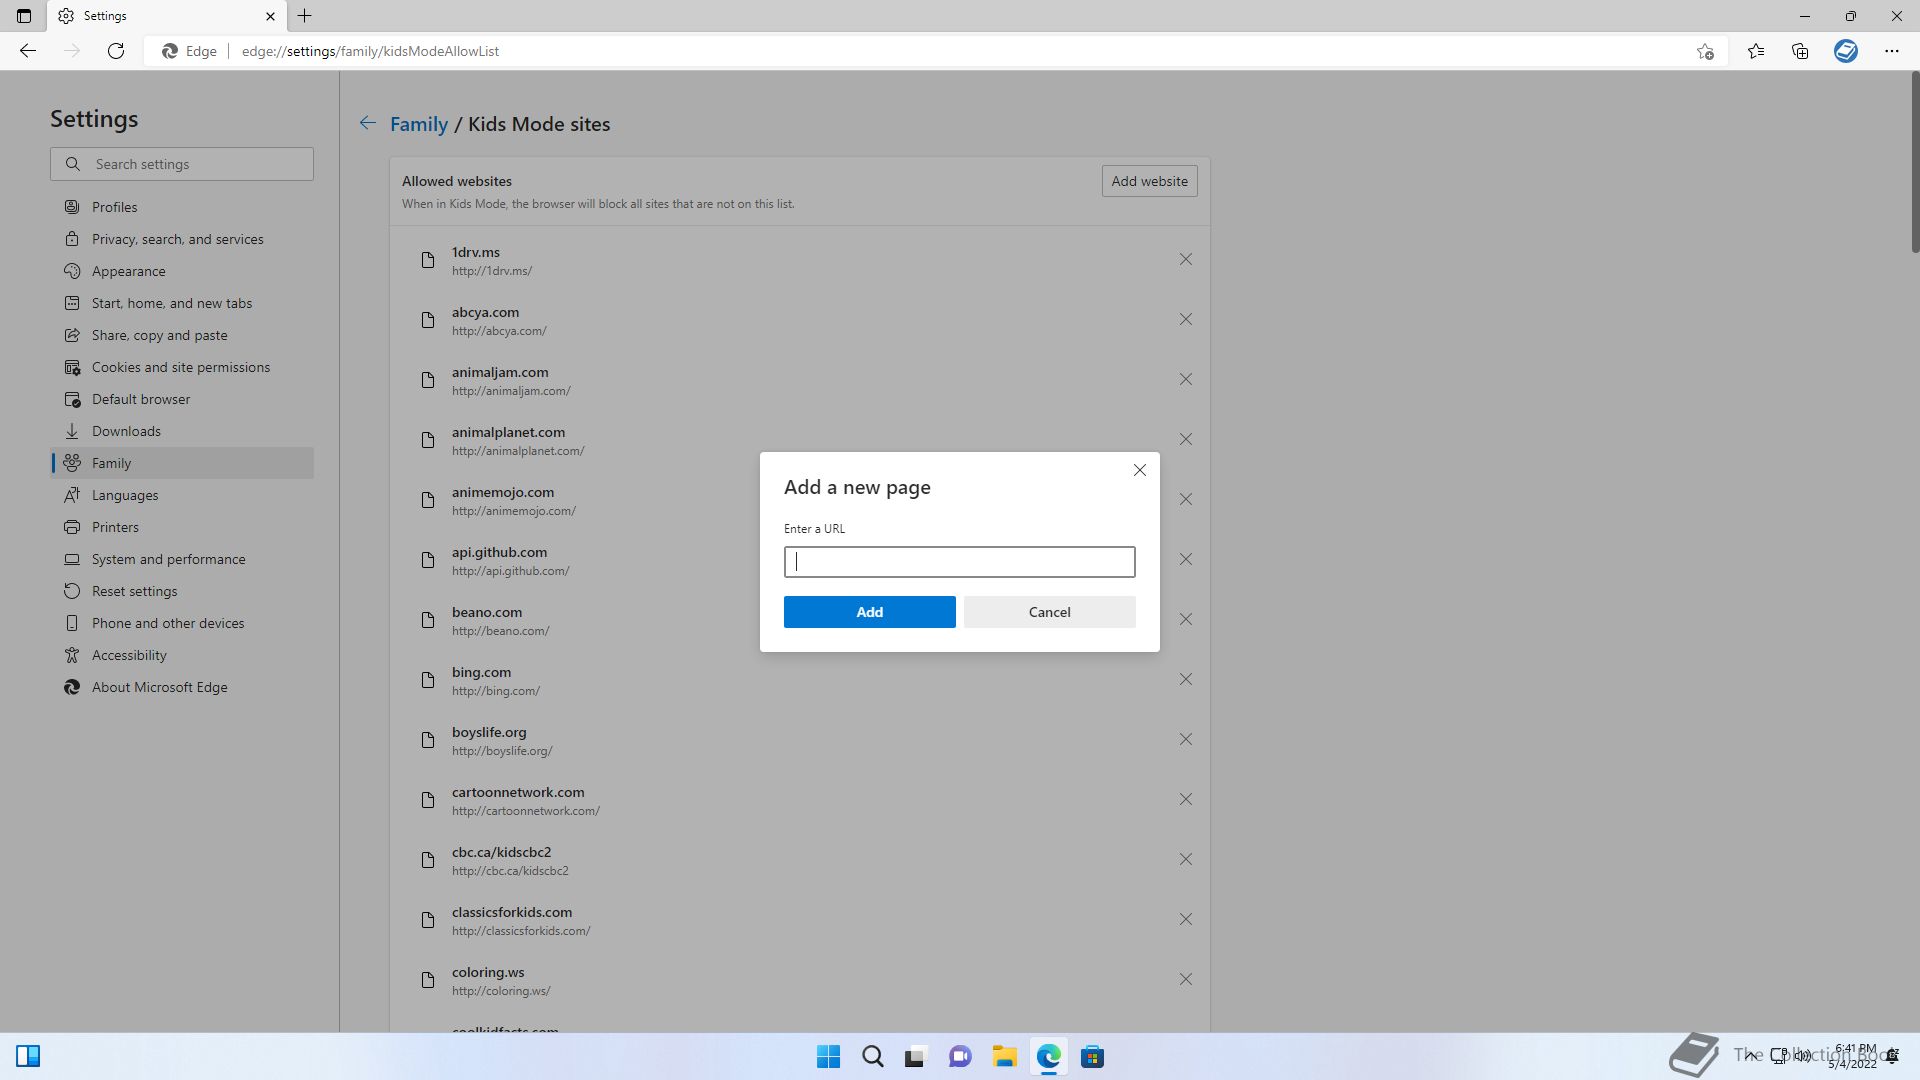Open System and performance settings

[182, 559]
